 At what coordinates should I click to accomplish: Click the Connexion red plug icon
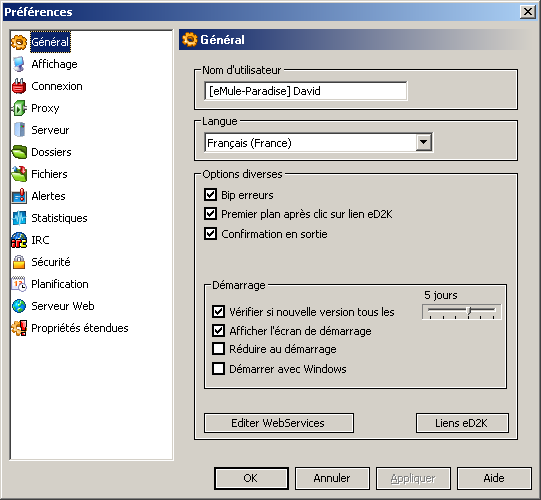[x=19, y=86]
